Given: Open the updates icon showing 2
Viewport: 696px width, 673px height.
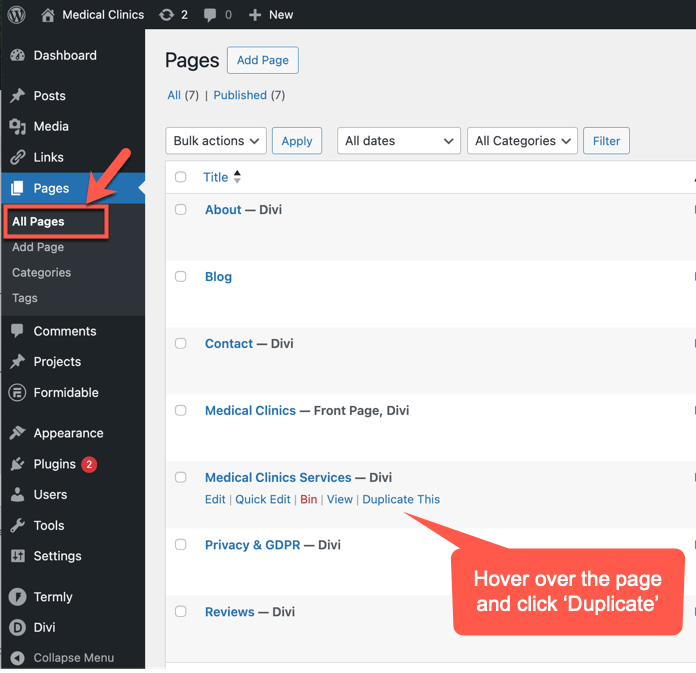Looking at the screenshot, I should pos(166,15).
